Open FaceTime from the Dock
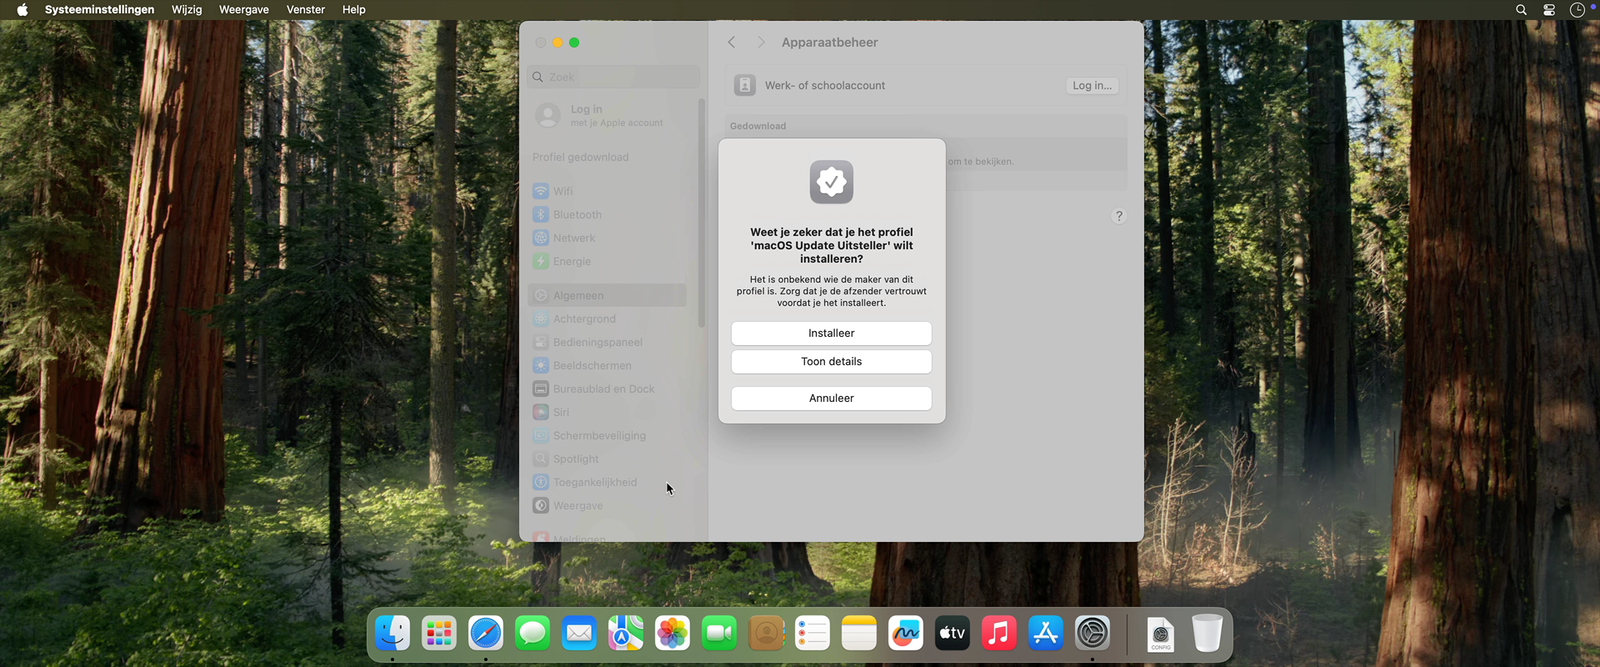Image resolution: width=1600 pixels, height=667 pixels. coord(719,633)
